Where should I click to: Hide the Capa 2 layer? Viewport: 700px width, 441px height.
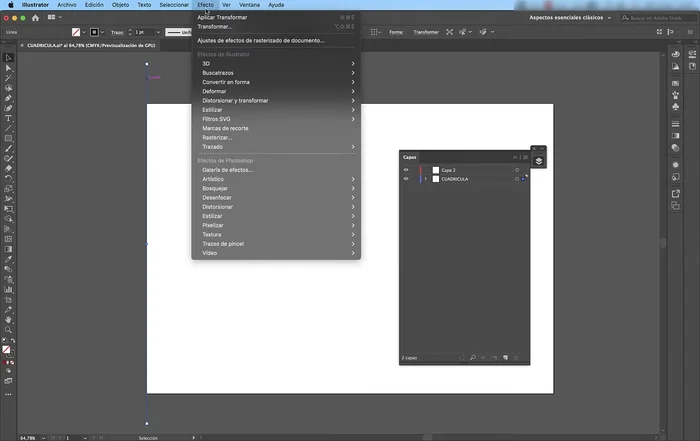pos(406,170)
